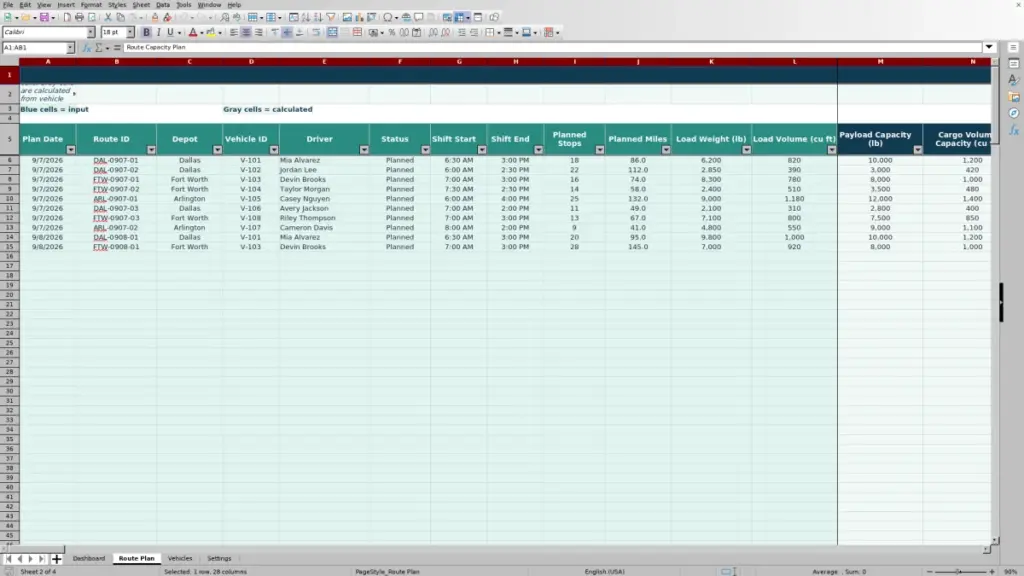1024x576 pixels.
Task: Click the Save document icon
Action: click(x=44, y=17)
